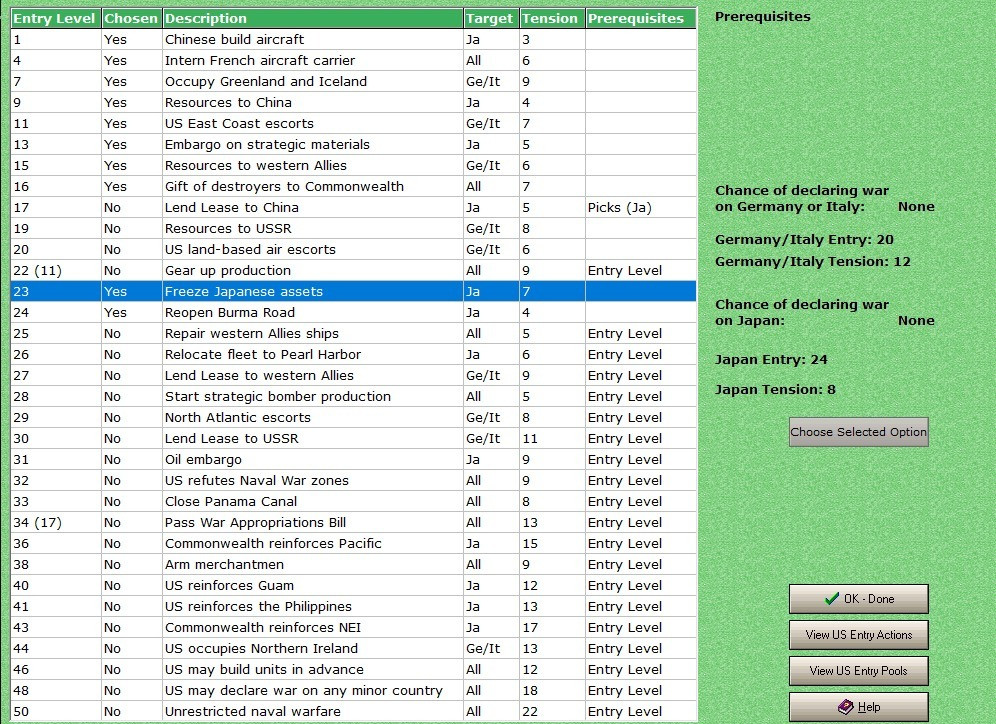Select the Resources to USSR option
This screenshot has height=724, width=996.
[353, 228]
